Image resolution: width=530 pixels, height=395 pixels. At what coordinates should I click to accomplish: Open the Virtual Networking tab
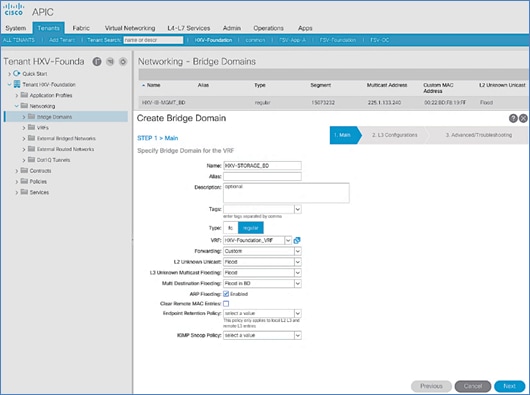(130, 28)
